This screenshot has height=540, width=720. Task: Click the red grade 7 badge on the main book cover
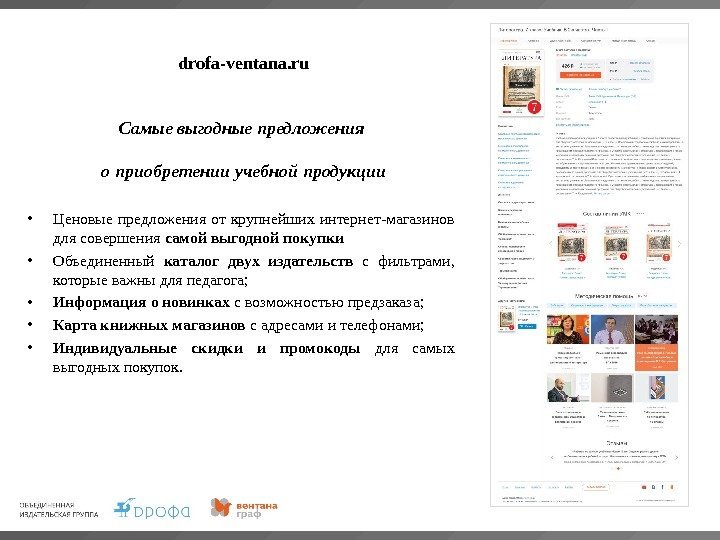point(534,107)
